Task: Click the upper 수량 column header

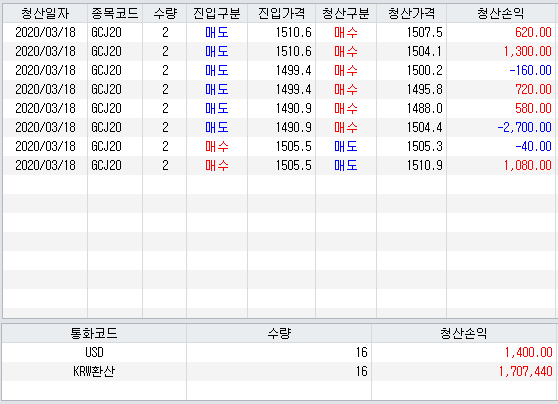Action: 164,14
